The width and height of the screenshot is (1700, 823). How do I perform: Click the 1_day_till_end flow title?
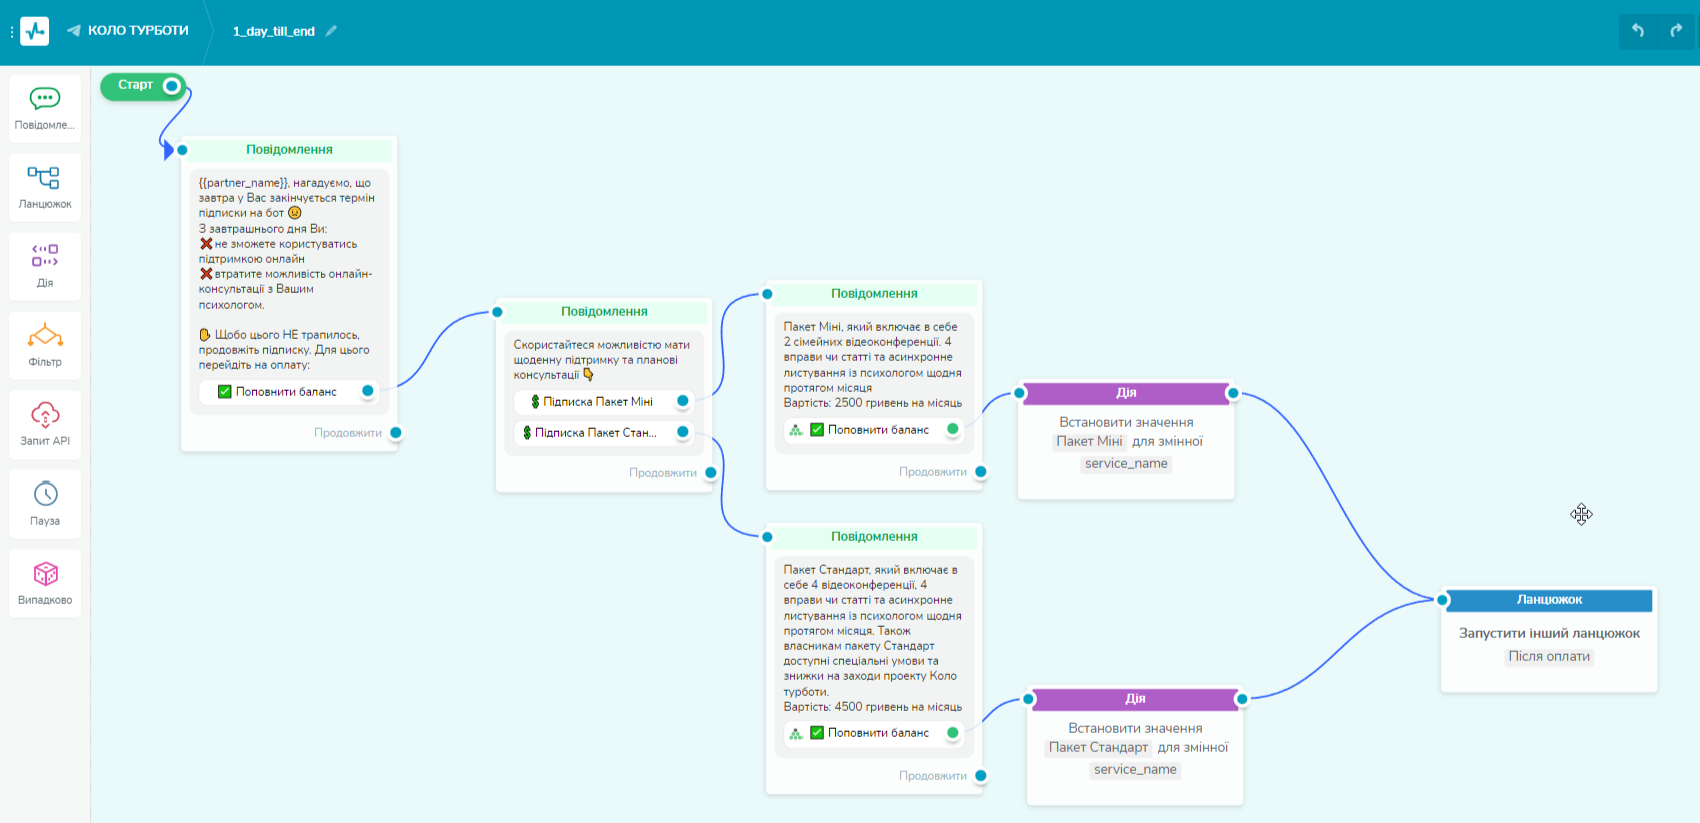[x=274, y=31]
